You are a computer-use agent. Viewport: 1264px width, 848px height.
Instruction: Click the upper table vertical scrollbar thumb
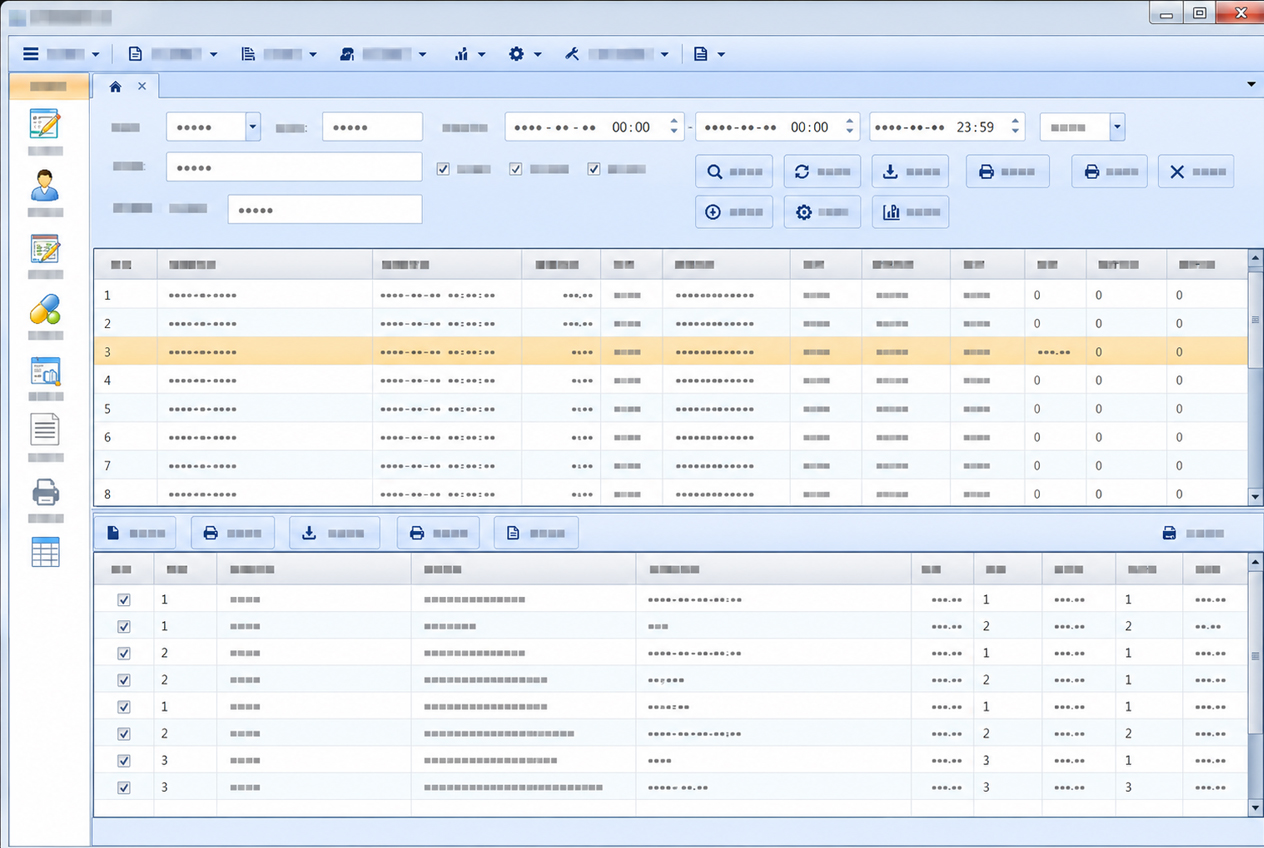click(x=1255, y=319)
